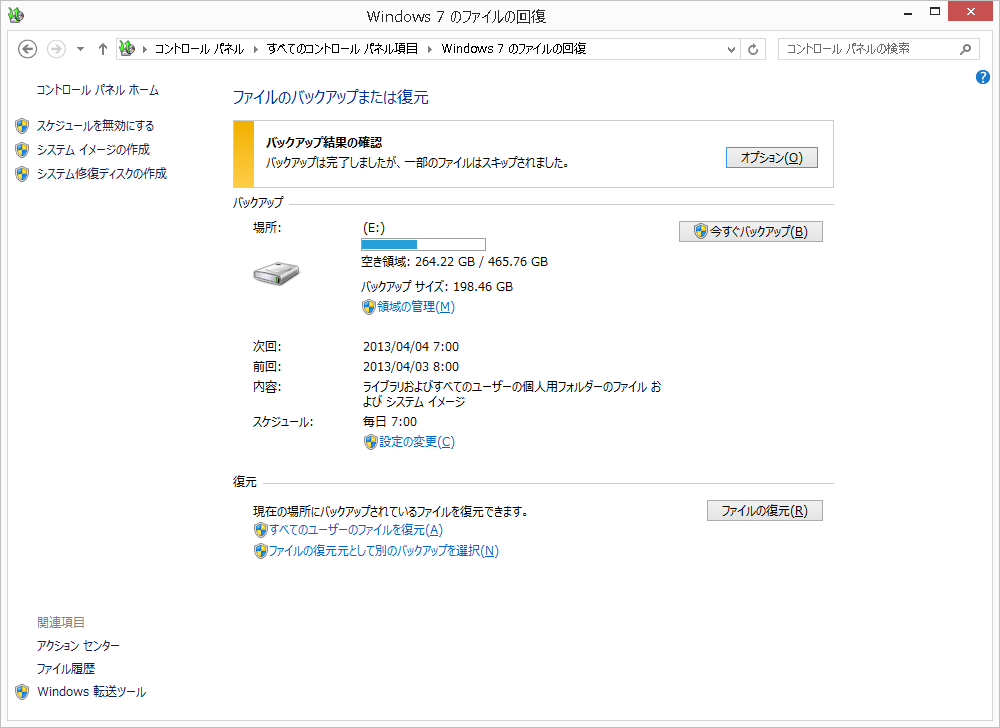Image resolution: width=1000 pixels, height=728 pixels.
Task: Click the address bar location icon
Action: (127, 49)
